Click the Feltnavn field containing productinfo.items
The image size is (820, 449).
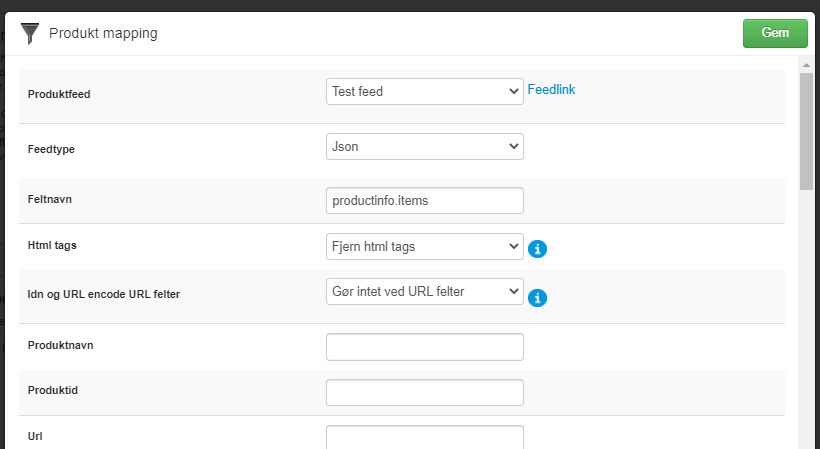coord(425,201)
